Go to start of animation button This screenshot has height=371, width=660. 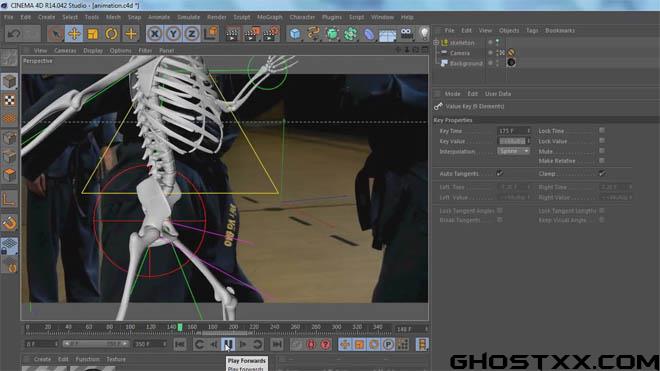180,344
